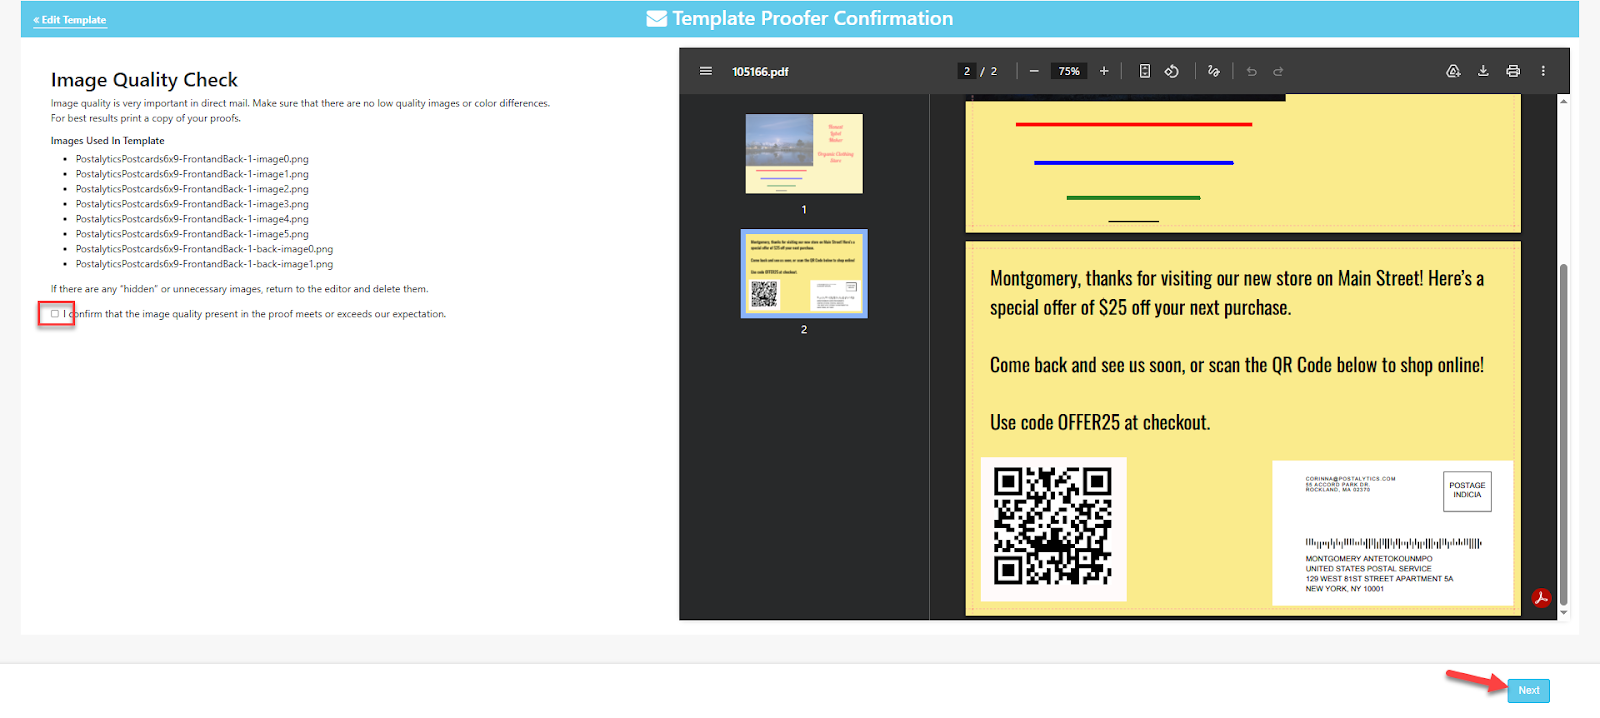Image resolution: width=1600 pixels, height=718 pixels.
Task: Click the 105166.pdf file name
Action: (x=760, y=72)
